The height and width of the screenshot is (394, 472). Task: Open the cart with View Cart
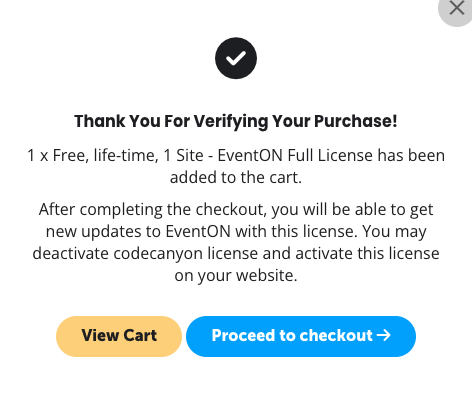pos(119,336)
